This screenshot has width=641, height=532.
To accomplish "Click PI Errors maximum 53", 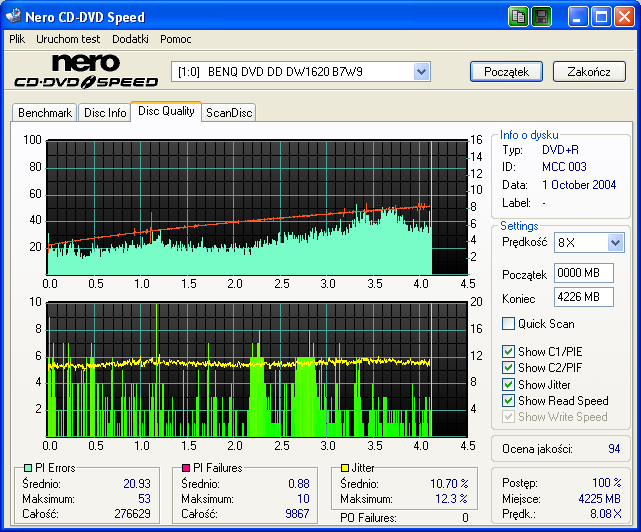I will coord(144,499).
